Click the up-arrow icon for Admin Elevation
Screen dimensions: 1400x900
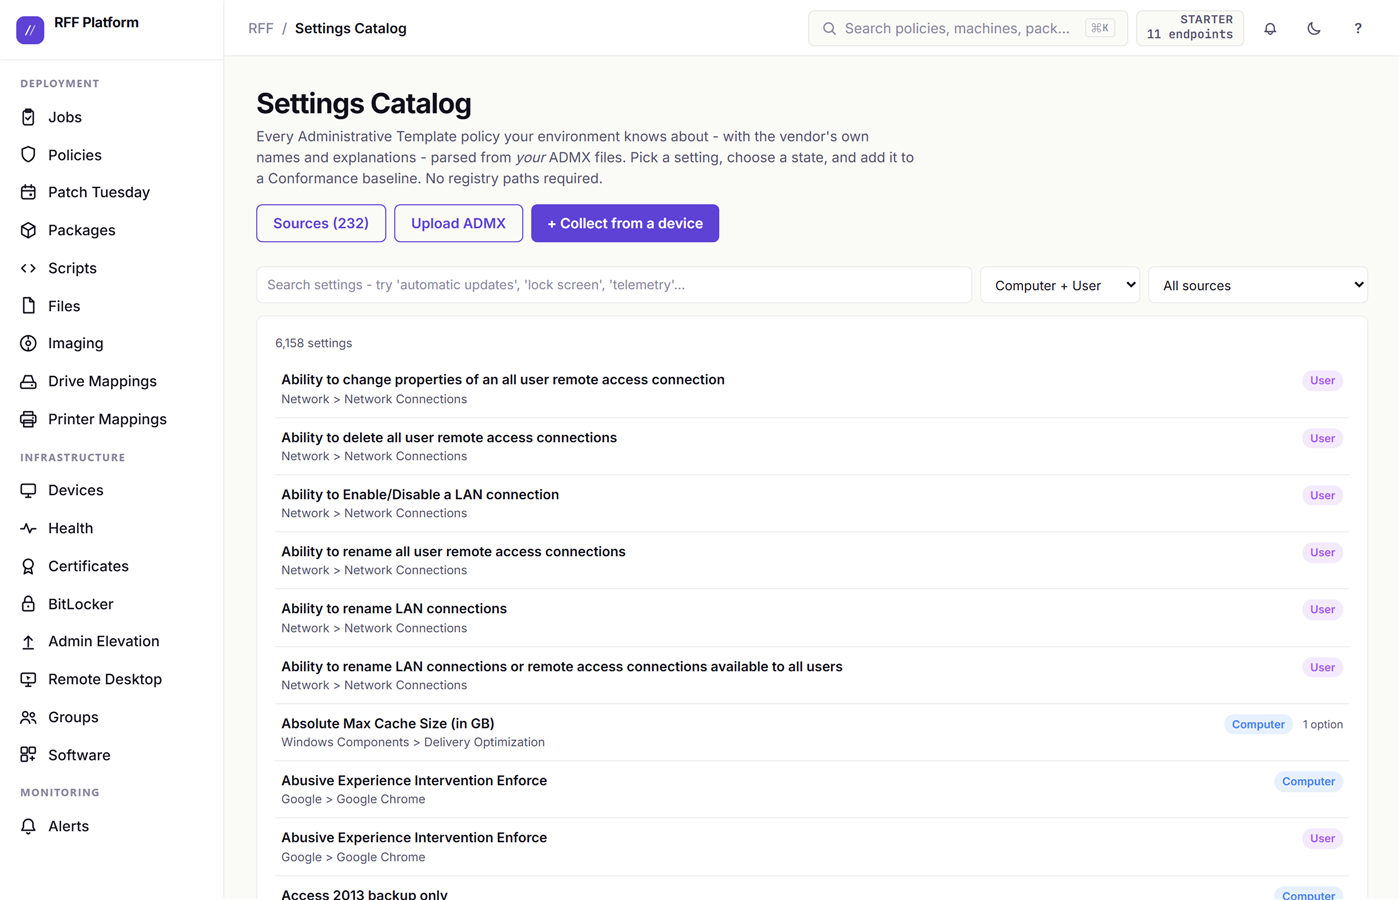[28, 641]
